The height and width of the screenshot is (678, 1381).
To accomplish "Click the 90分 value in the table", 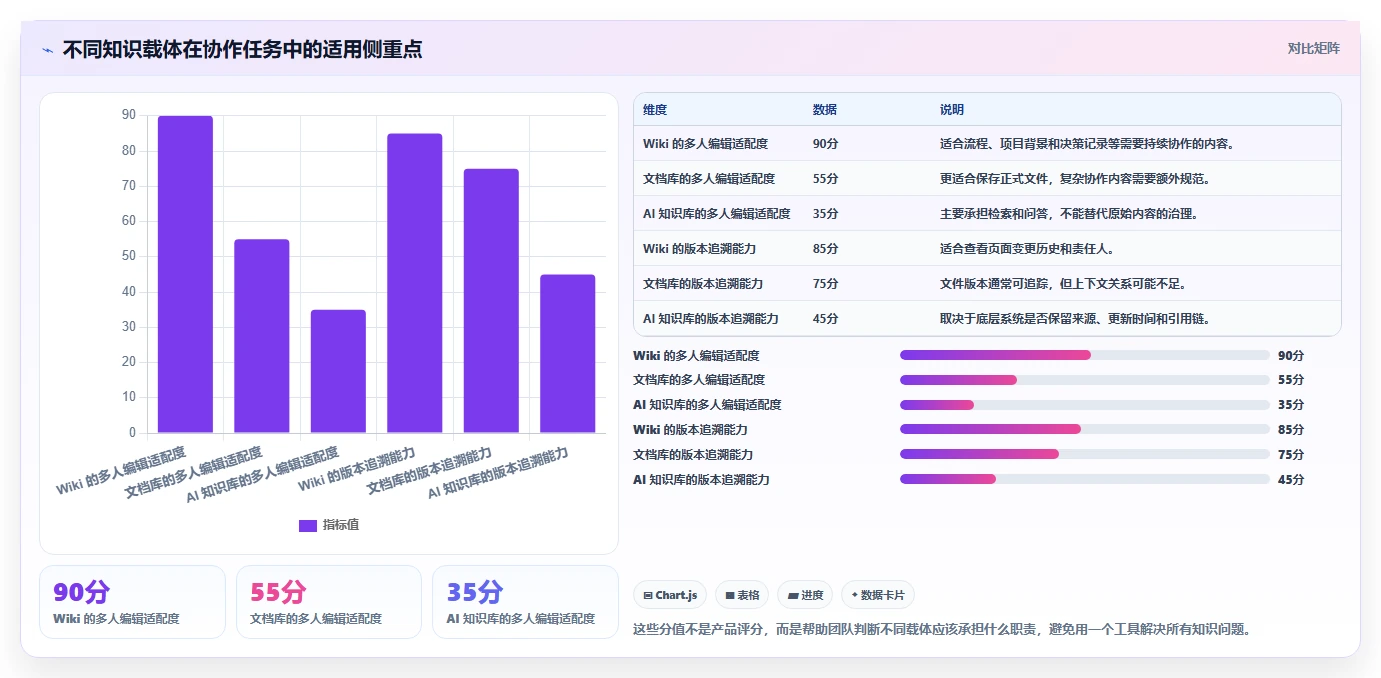I will tap(826, 144).
